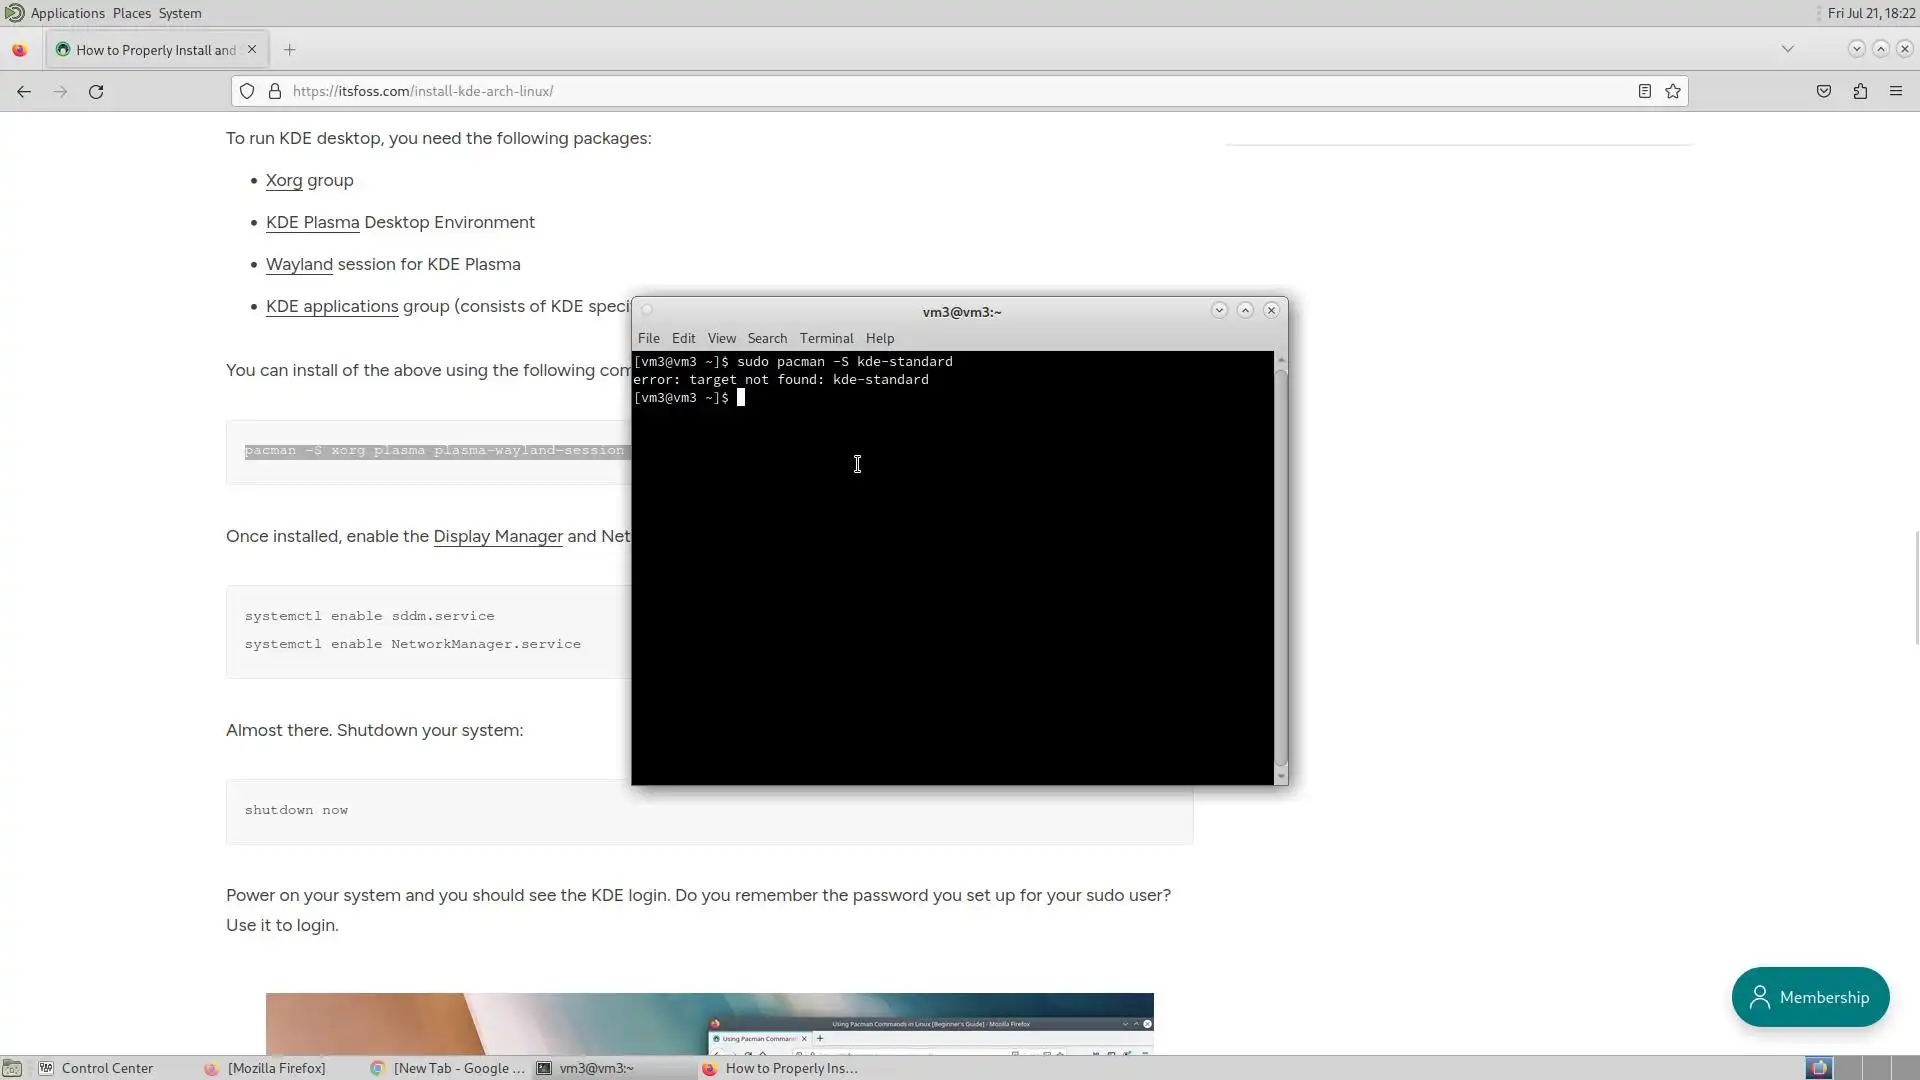The height and width of the screenshot is (1080, 1920).
Task: Bookmark this page with star icon
Action: pos(1673,91)
